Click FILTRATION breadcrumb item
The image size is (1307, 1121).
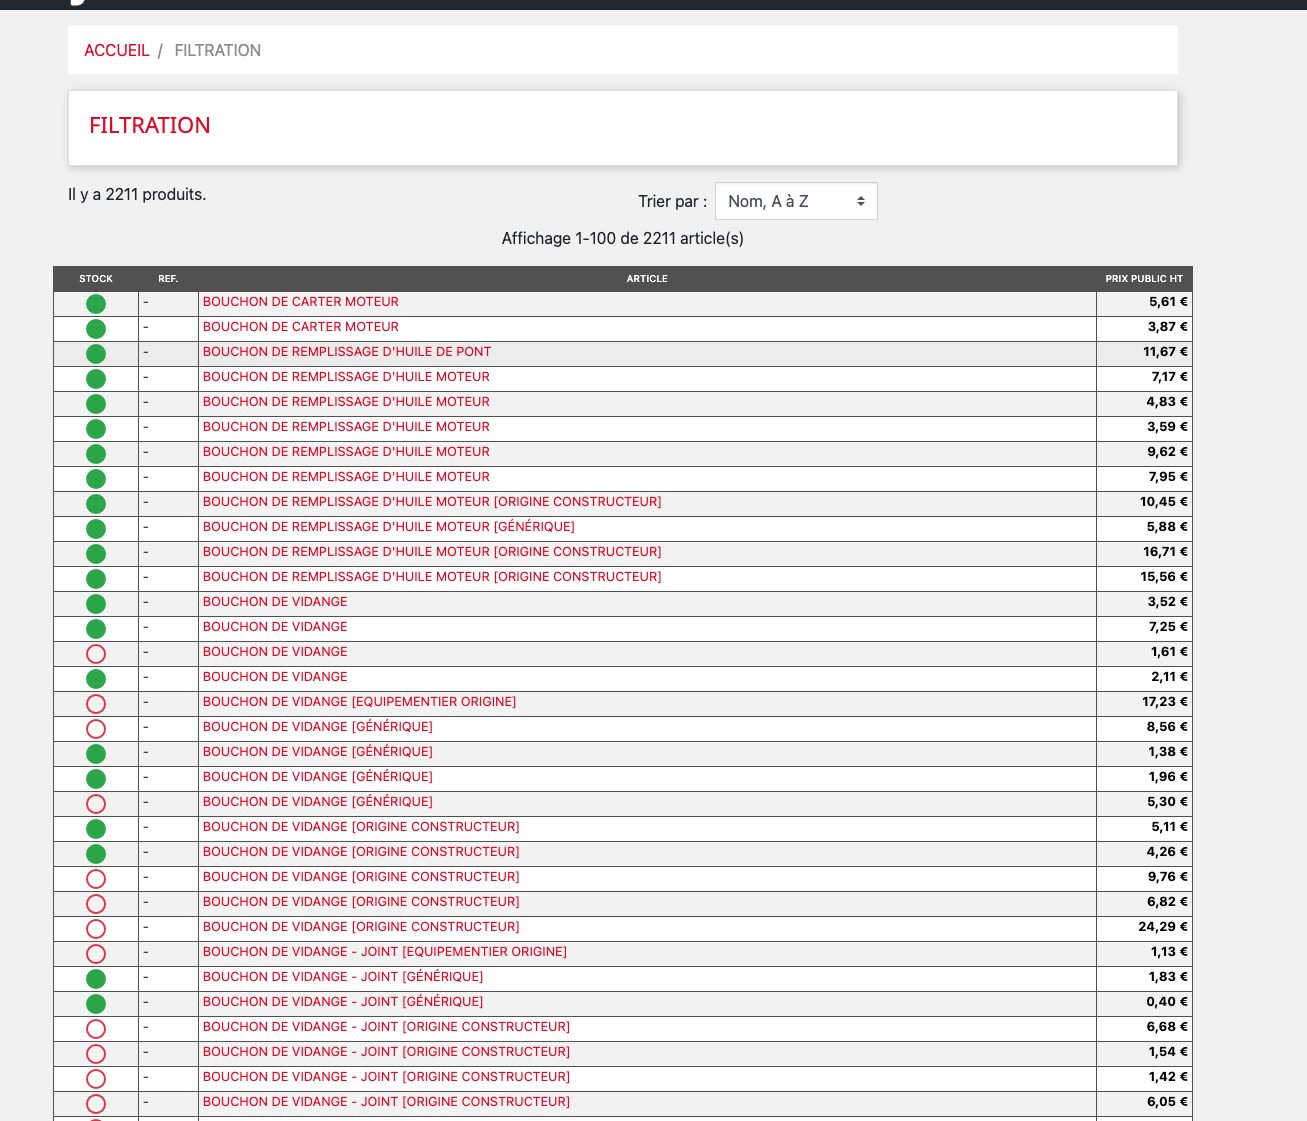(217, 50)
